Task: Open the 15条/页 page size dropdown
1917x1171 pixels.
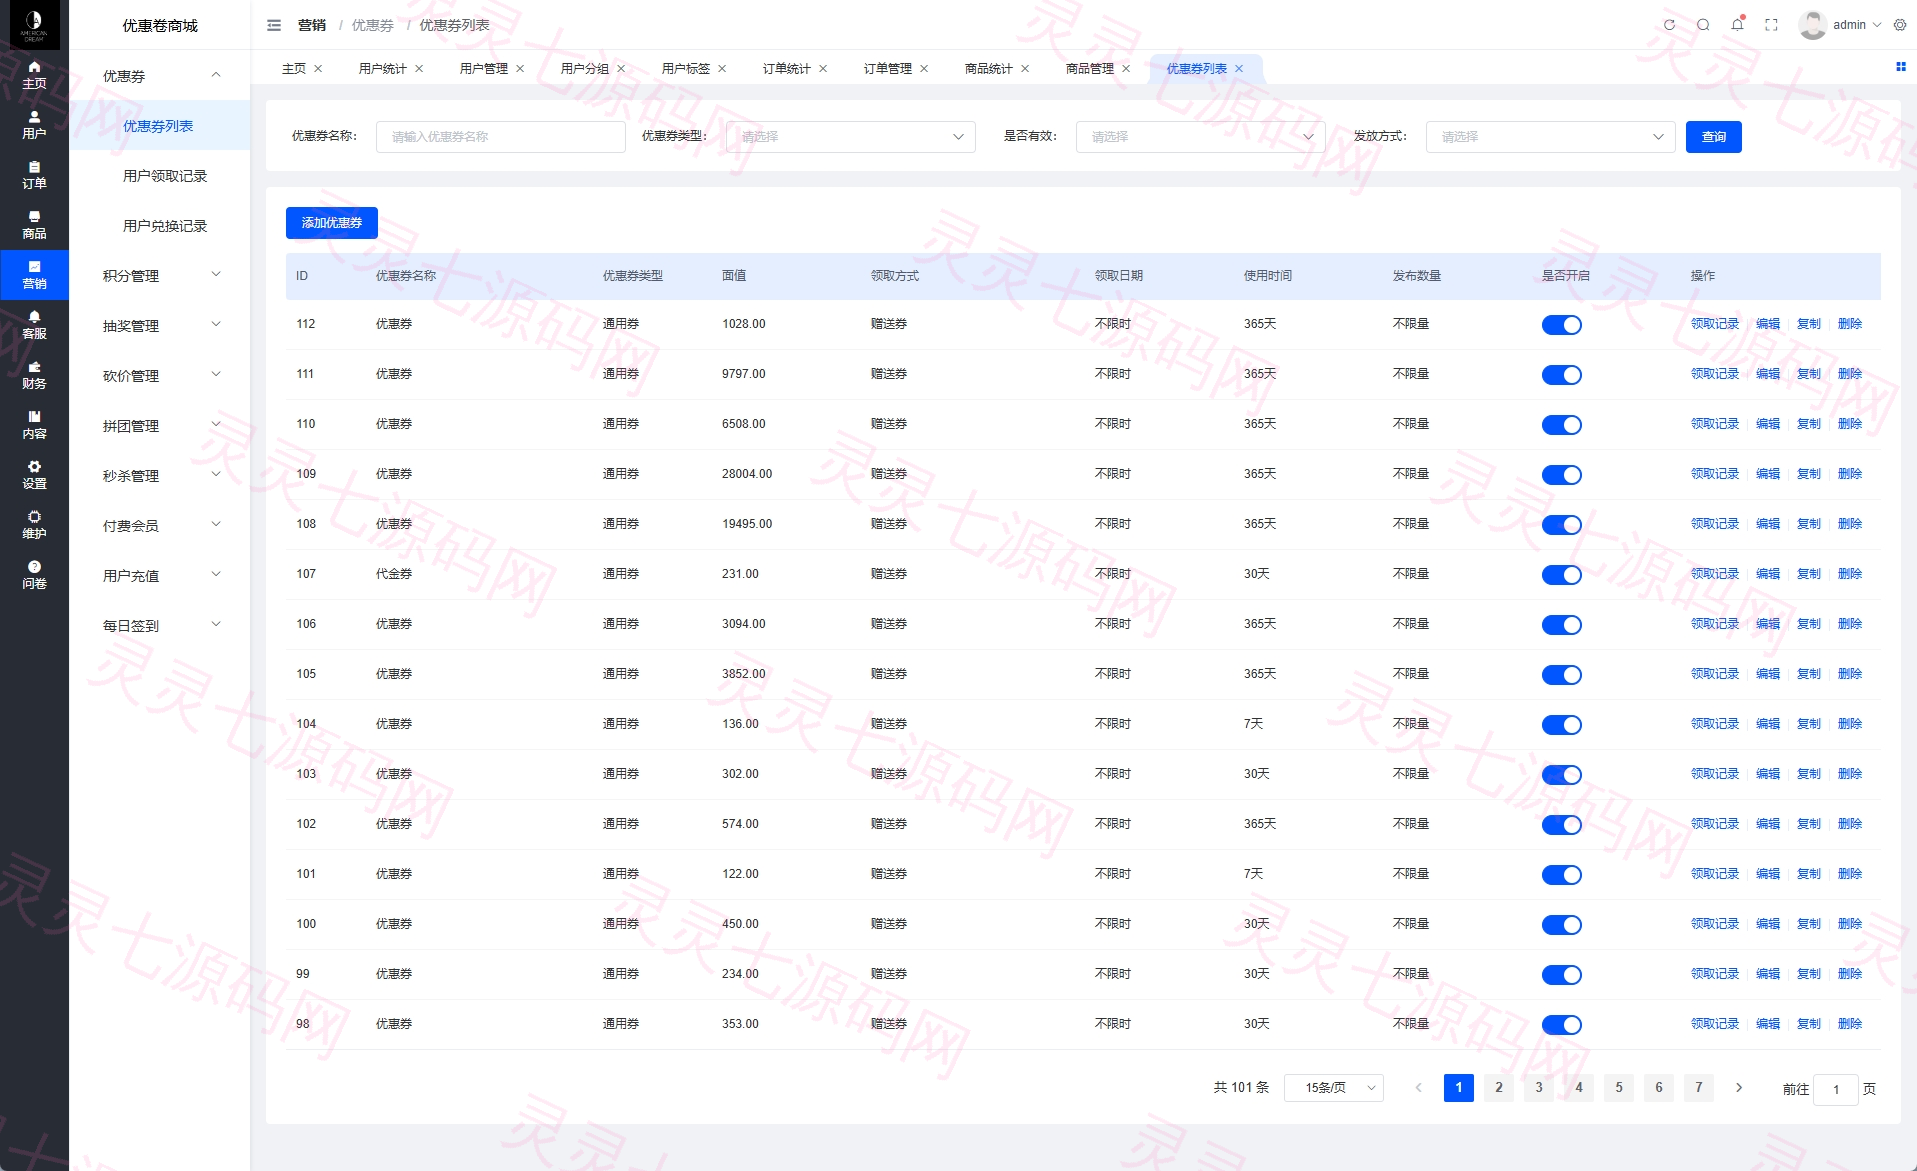Action: click(x=1334, y=1088)
